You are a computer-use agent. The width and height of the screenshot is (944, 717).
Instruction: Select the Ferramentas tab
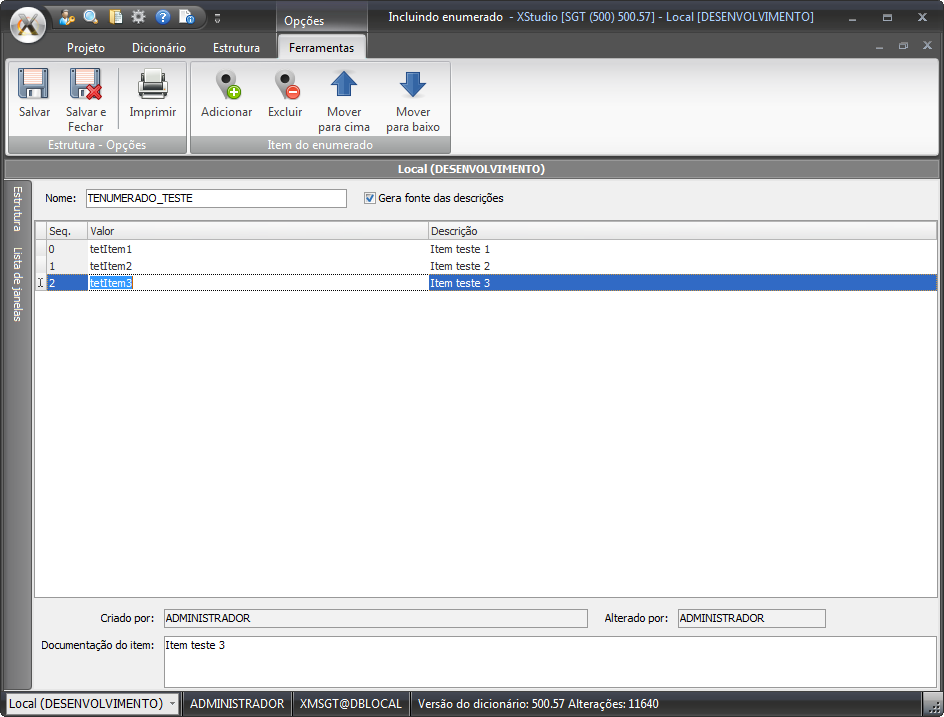coord(321,48)
